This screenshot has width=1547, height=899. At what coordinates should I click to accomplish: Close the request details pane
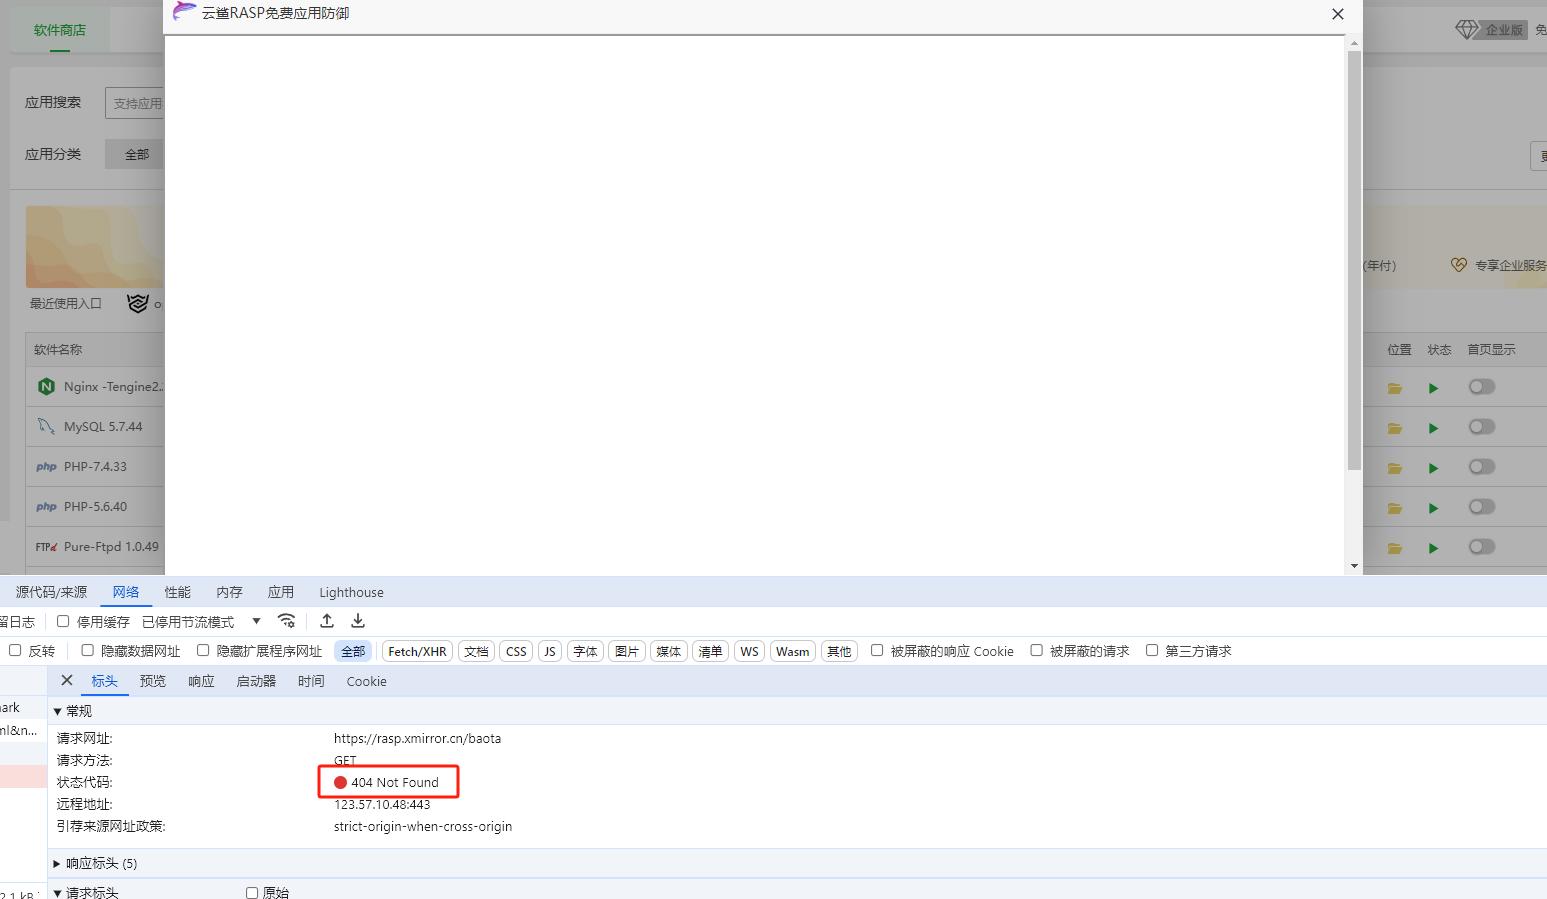(x=67, y=680)
